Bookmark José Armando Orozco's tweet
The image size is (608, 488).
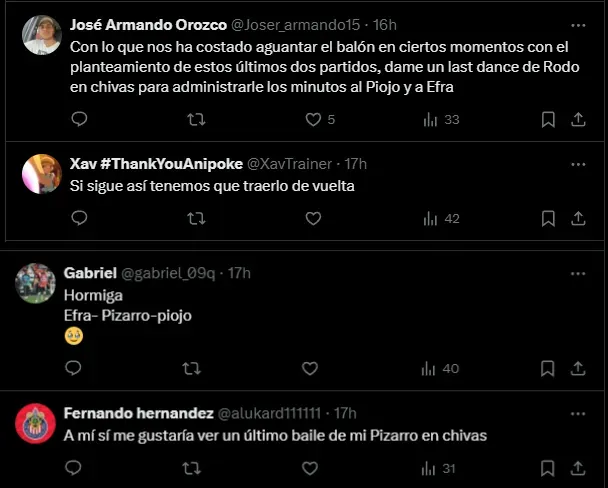coord(548,119)
